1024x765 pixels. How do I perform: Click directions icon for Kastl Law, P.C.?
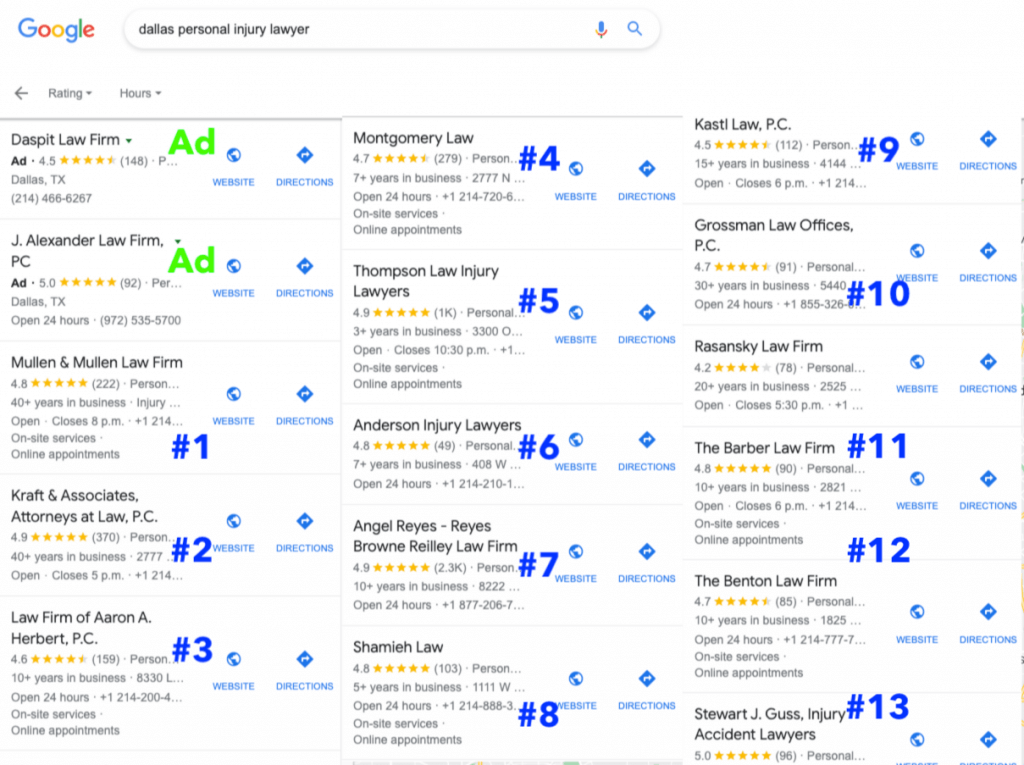click(988, 139)
